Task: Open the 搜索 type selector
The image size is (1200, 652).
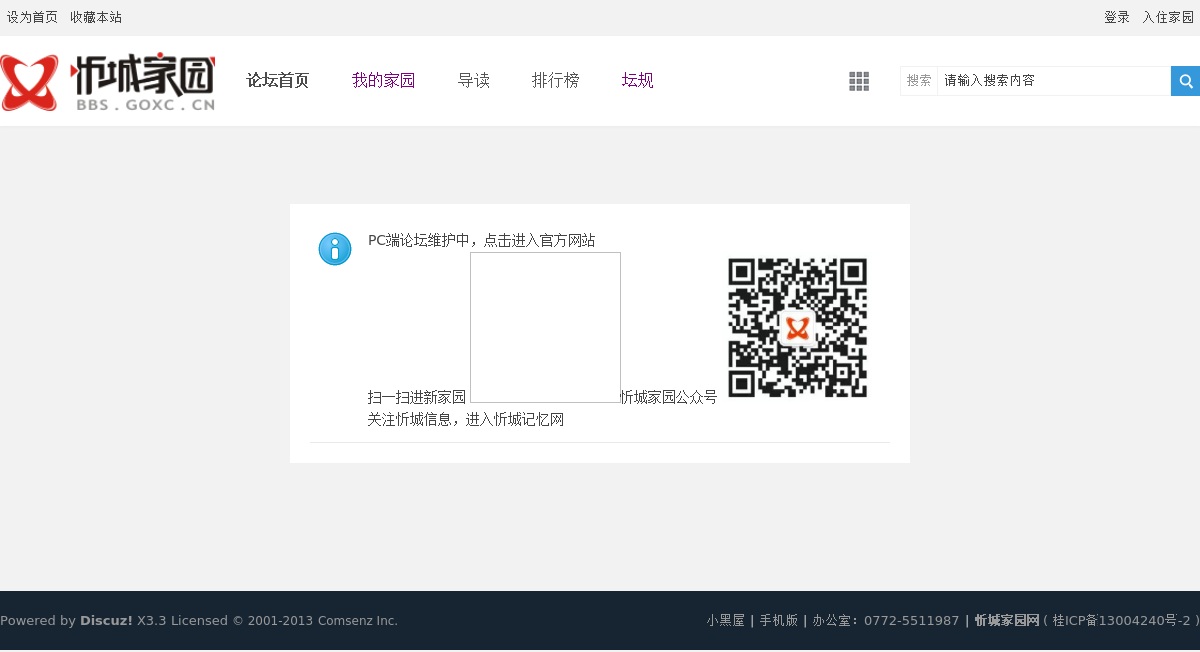Action: [919, 81]
